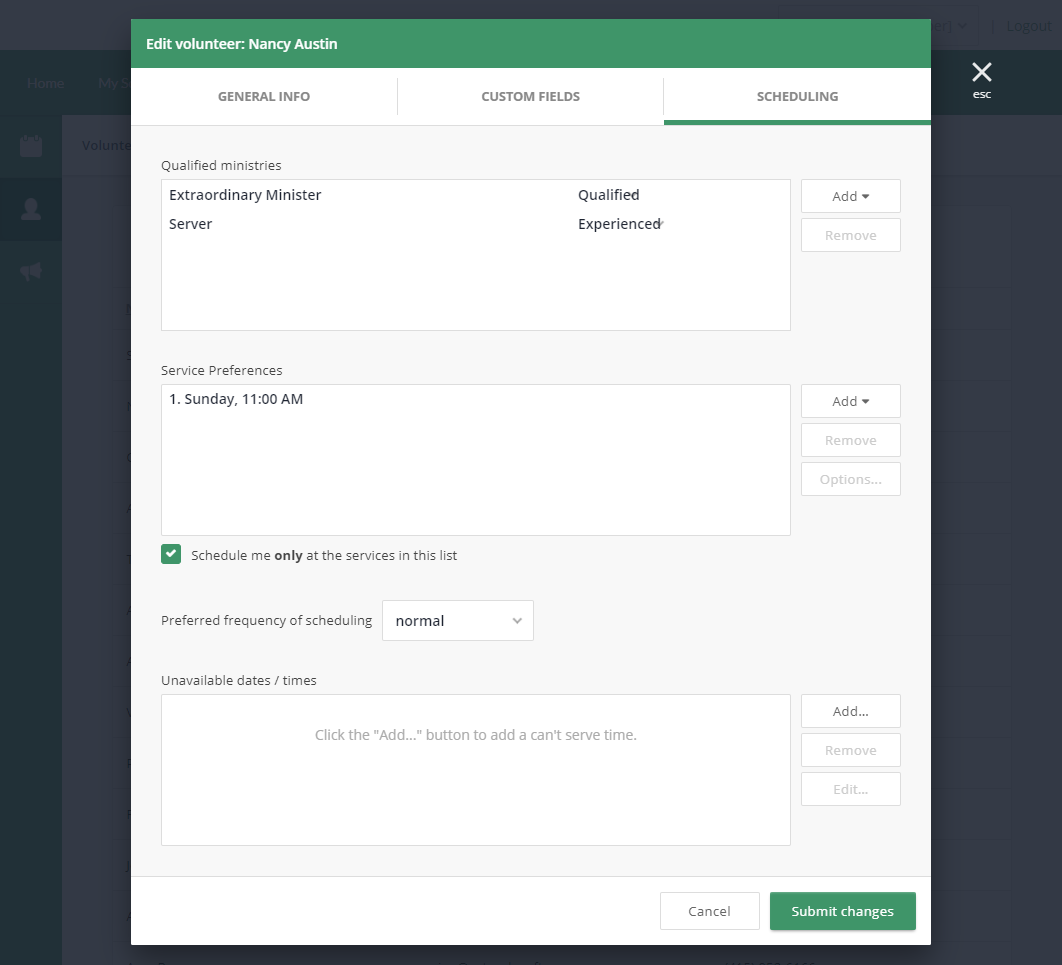Switch to Custom Fields tab

[x=530, y=97]
